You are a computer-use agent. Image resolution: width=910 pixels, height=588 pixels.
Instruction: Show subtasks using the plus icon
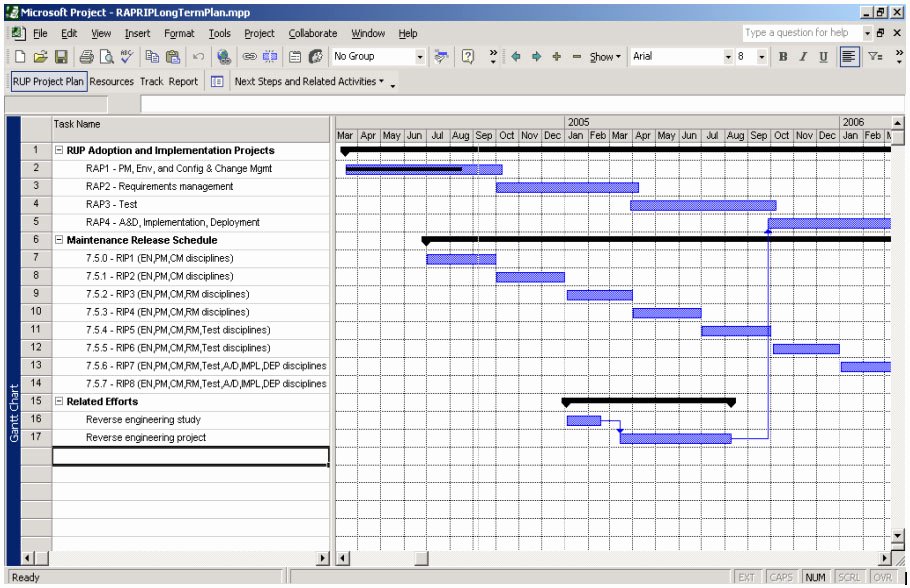(x=557, y=56)
